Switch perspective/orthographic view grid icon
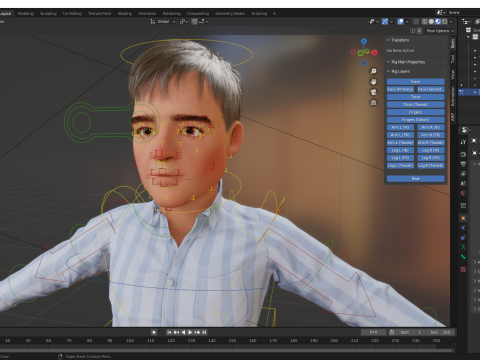The image size is (480, 360). pyautogui.click(x=374, y=102)
